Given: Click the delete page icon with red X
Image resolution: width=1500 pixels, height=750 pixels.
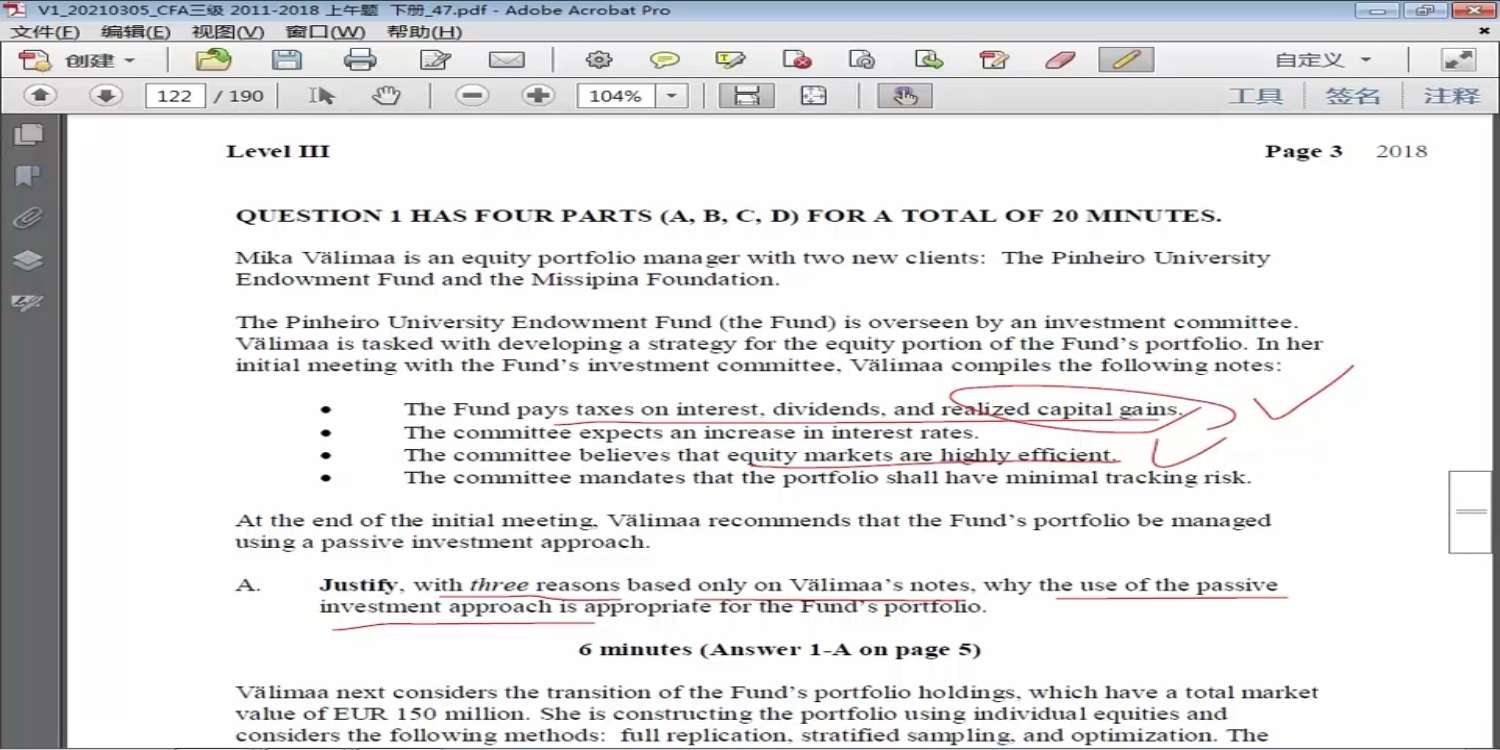Looking at the screenshot, I should [x=797, y=60].
